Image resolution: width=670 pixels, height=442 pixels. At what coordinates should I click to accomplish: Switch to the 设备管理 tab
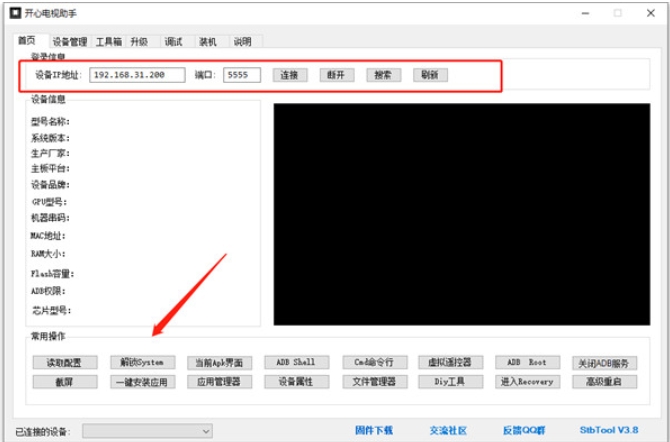tap(70, 42)
